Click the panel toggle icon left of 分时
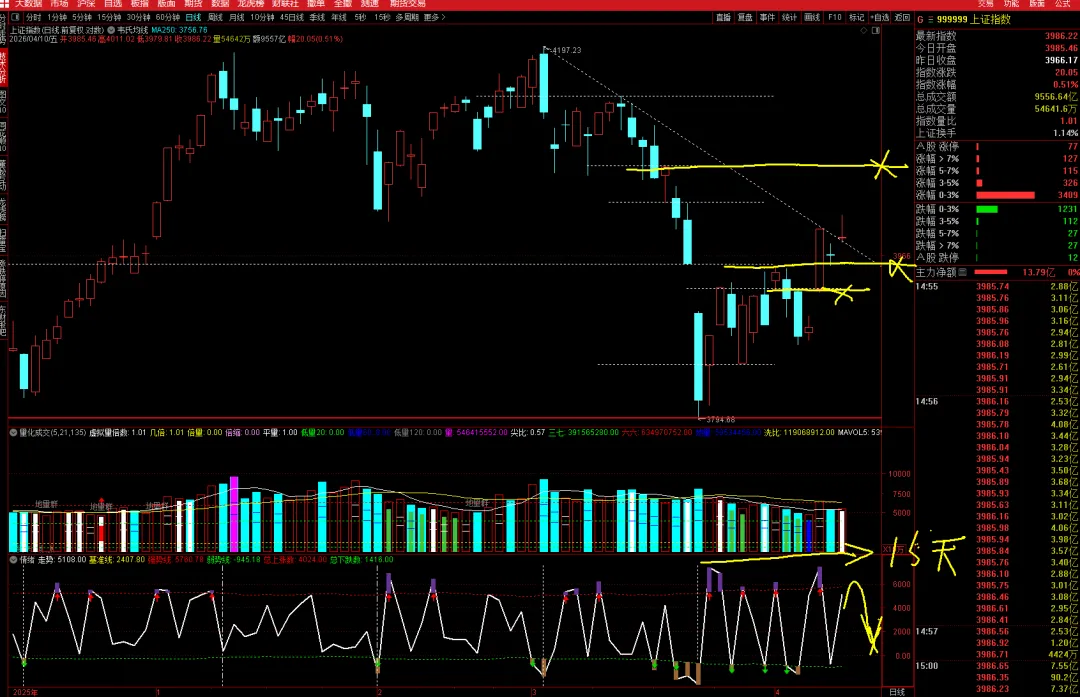 pos(16,17)
